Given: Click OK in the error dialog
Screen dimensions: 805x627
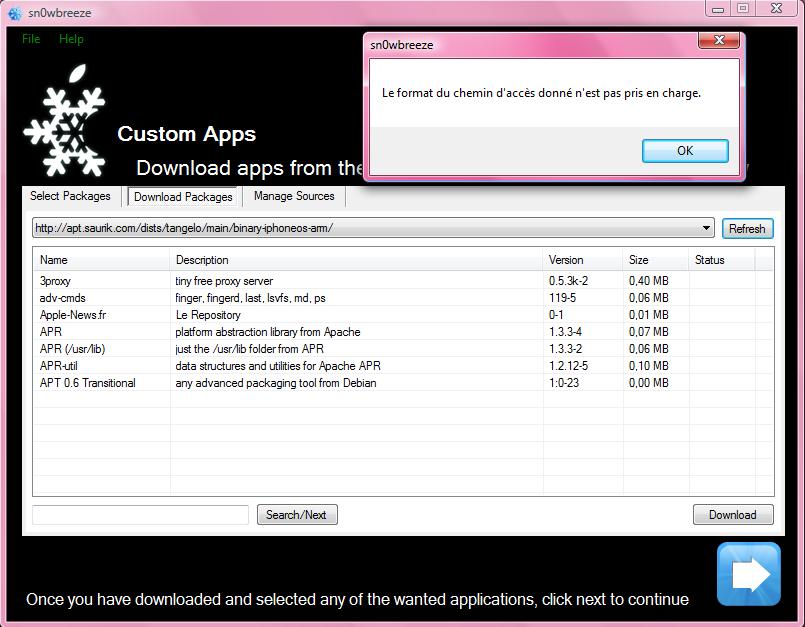Looking at the screenshot, I should 685,151.
